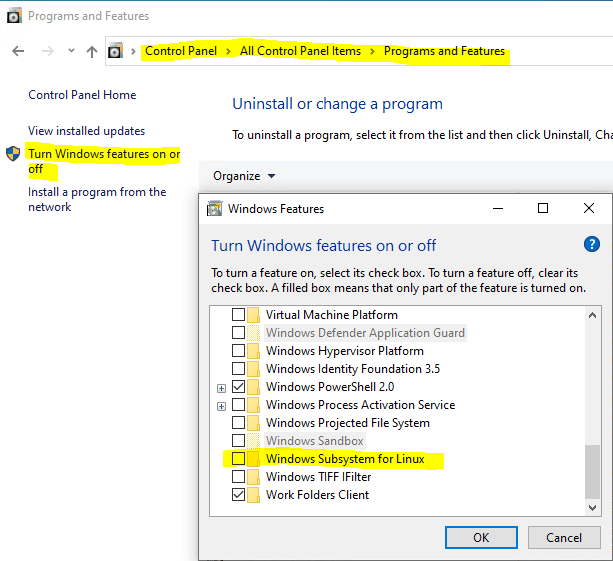Click the address bar Programs and Features icon
Image resolution: width=613 pixels, height=561 pixels.
(115, 51)
